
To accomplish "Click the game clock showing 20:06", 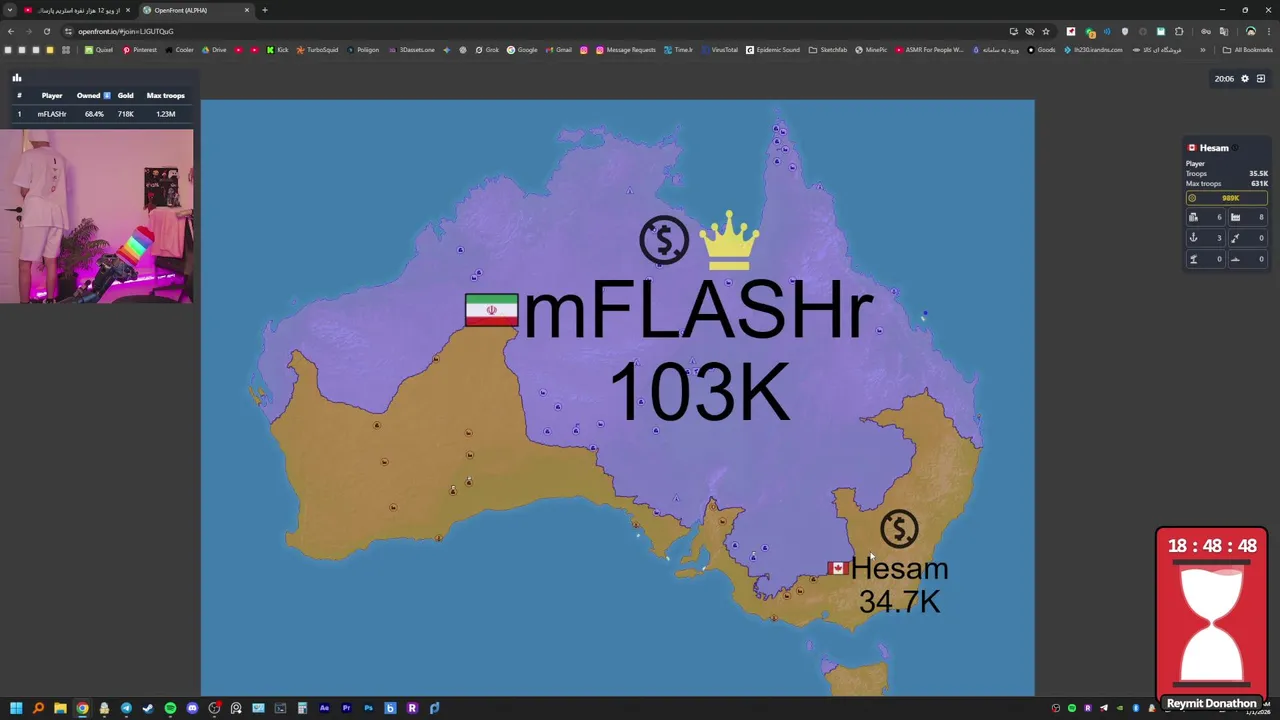I will 1224,79.
